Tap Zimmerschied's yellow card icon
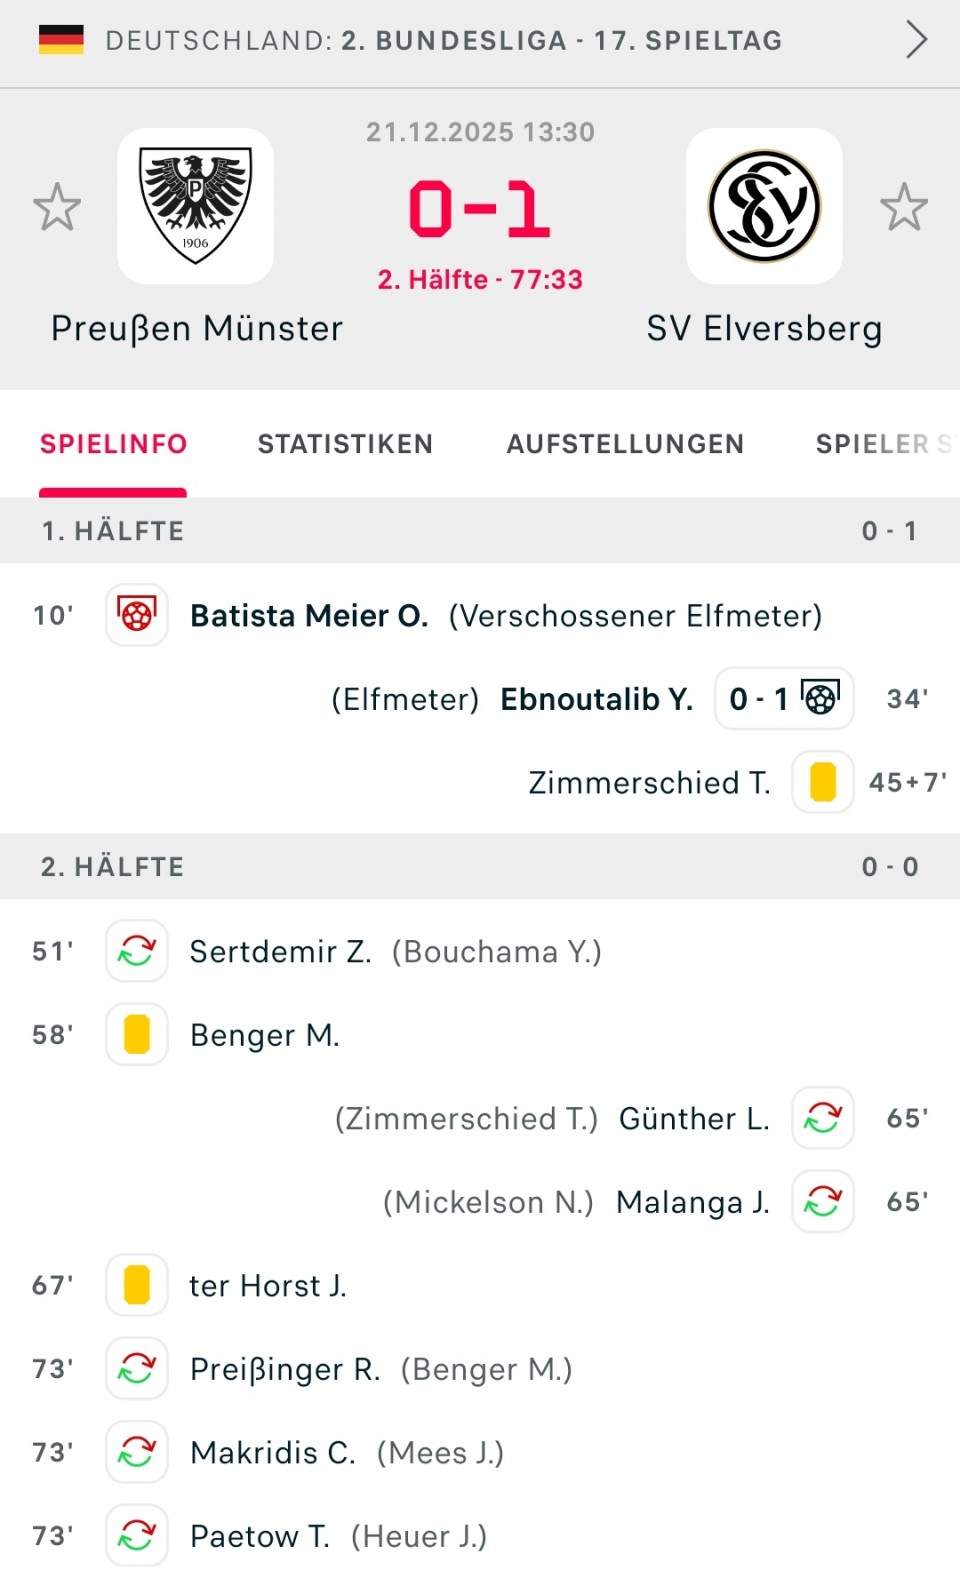Viewport: 960px width, 1586px height. 822,782
